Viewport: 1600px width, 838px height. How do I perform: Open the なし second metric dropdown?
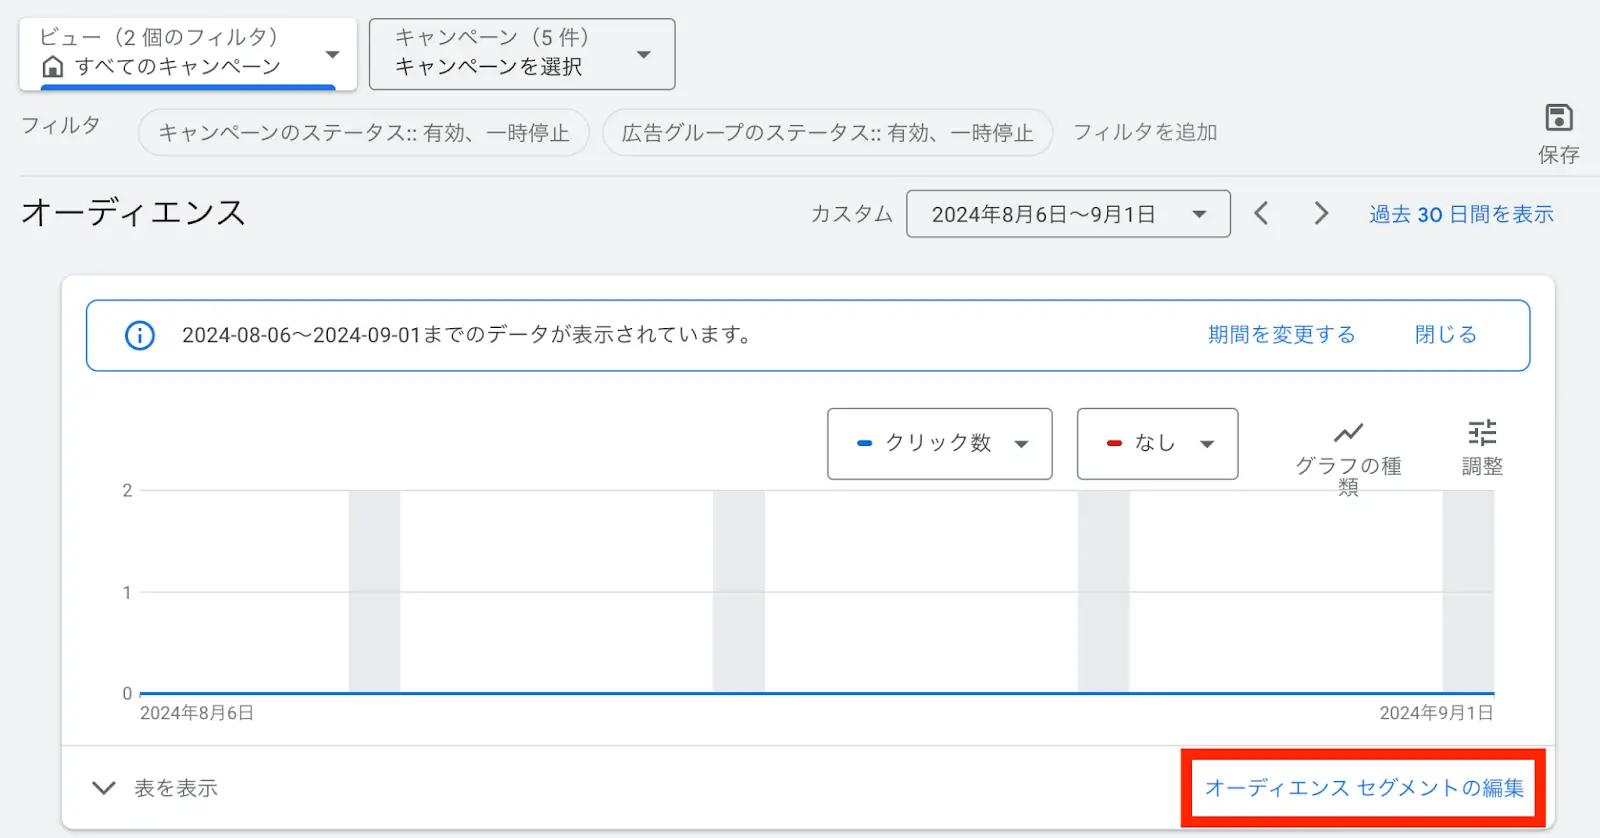1157,443
